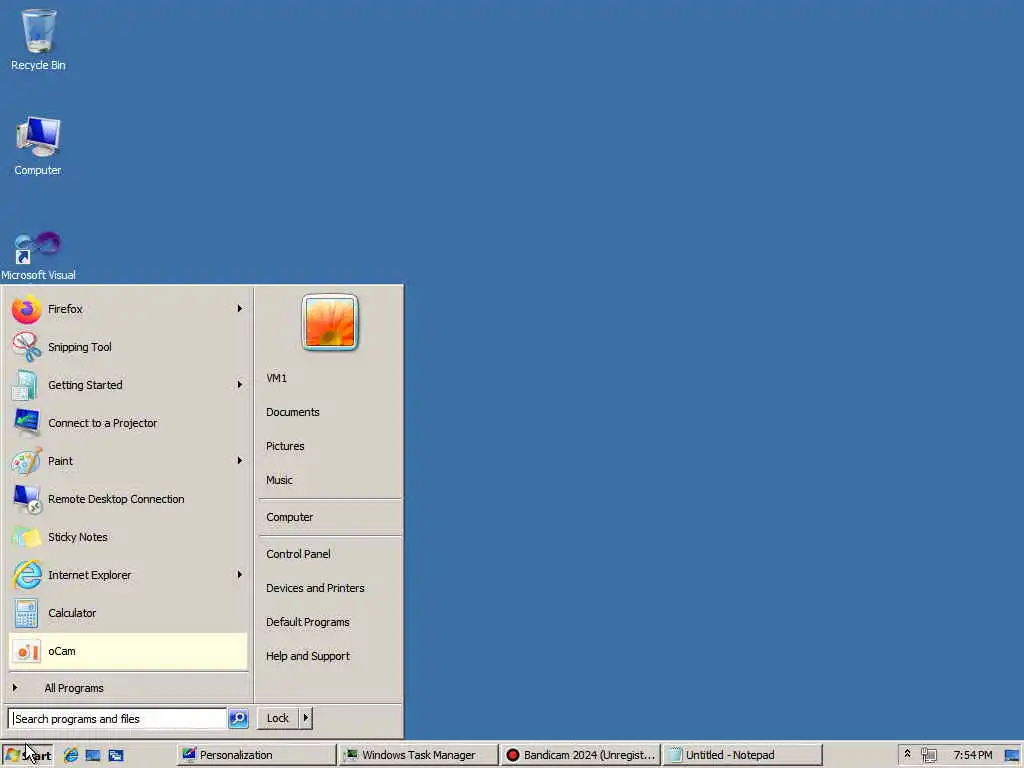The width and height of the screenshot is (1024, 768).
Task: Open the Getting Started icon
Action: (x=26, y=385)
